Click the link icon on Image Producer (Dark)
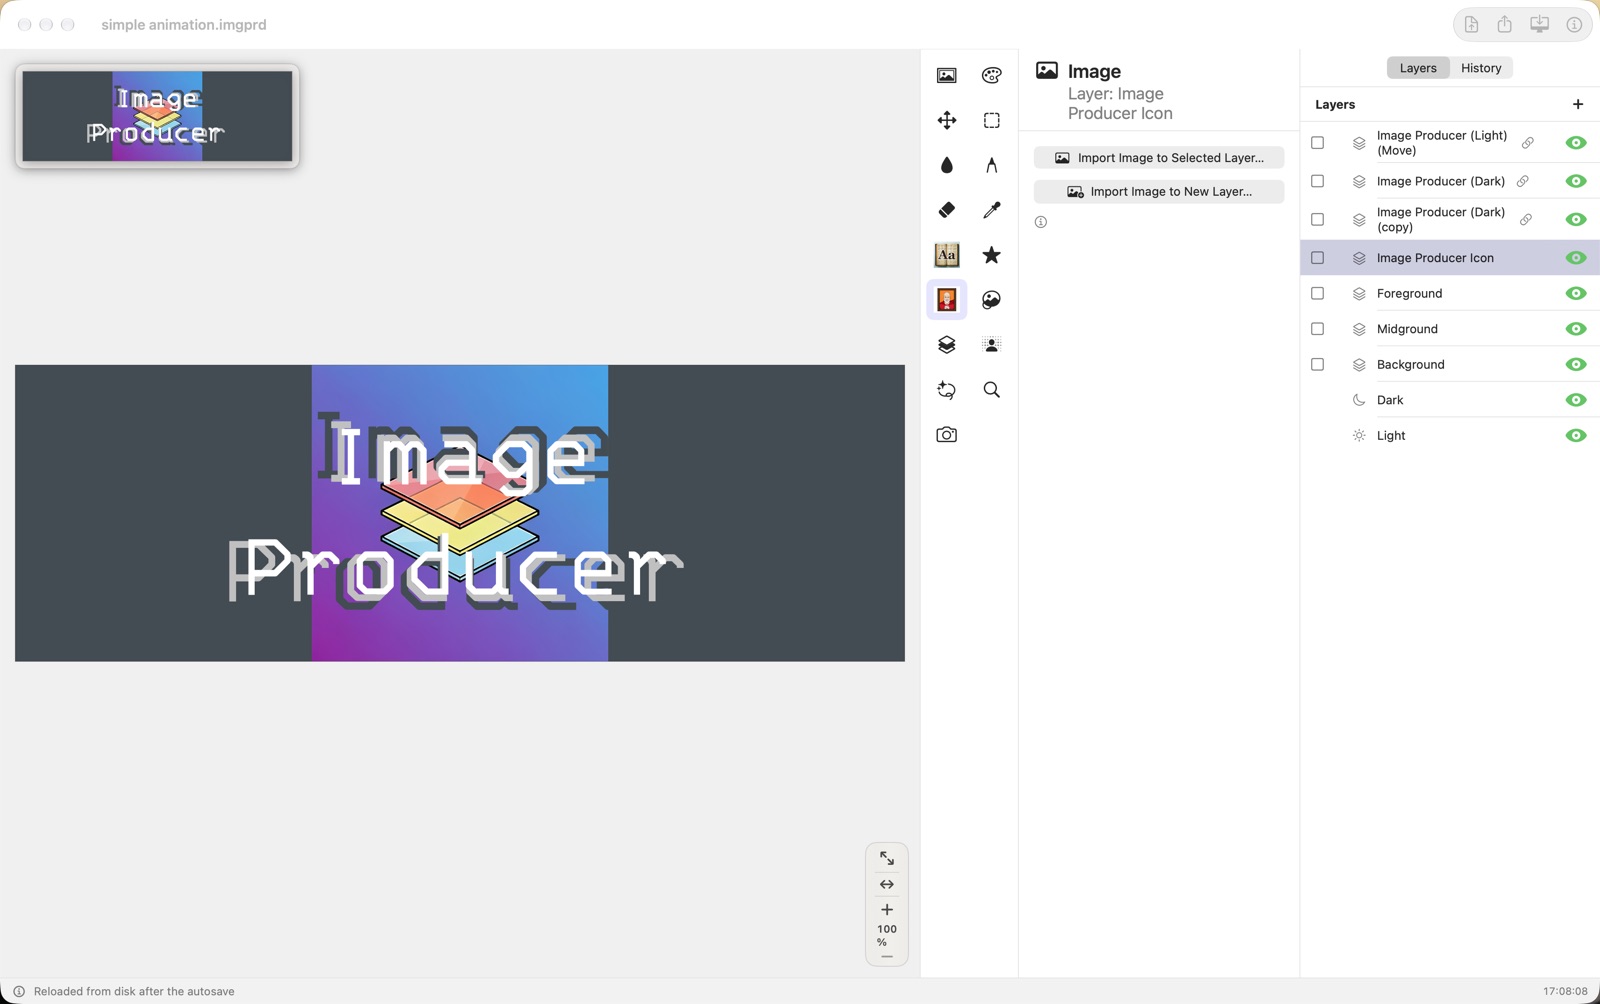This screenshot has width=1600, height=1004. click(x=1522, y=181)
